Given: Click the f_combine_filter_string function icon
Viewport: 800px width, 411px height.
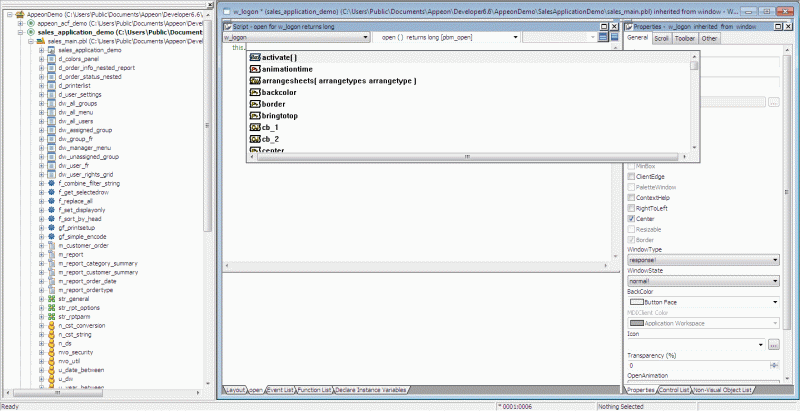Looking at the screenshot, I should tap(51, 183).
